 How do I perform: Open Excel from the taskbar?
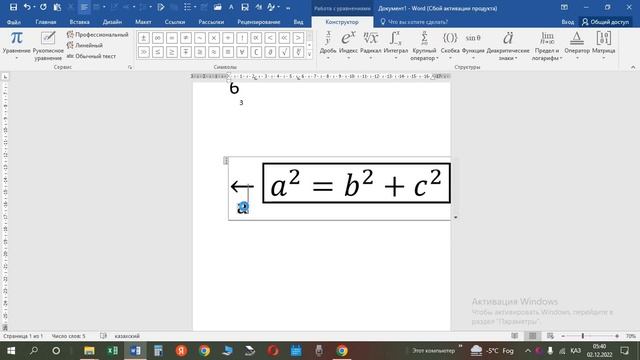point(112,351)
